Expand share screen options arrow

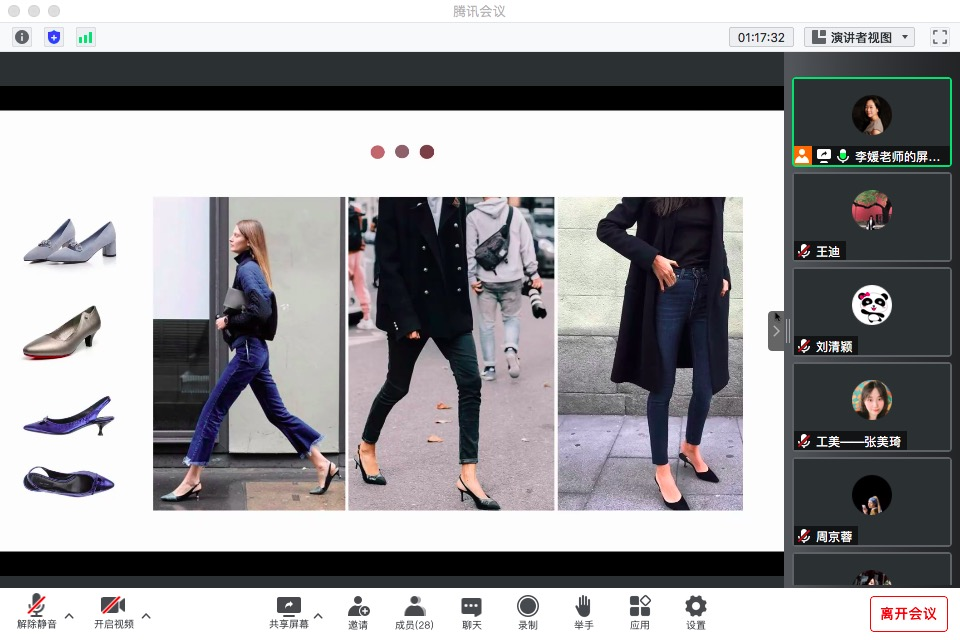[x=318, y=615]
